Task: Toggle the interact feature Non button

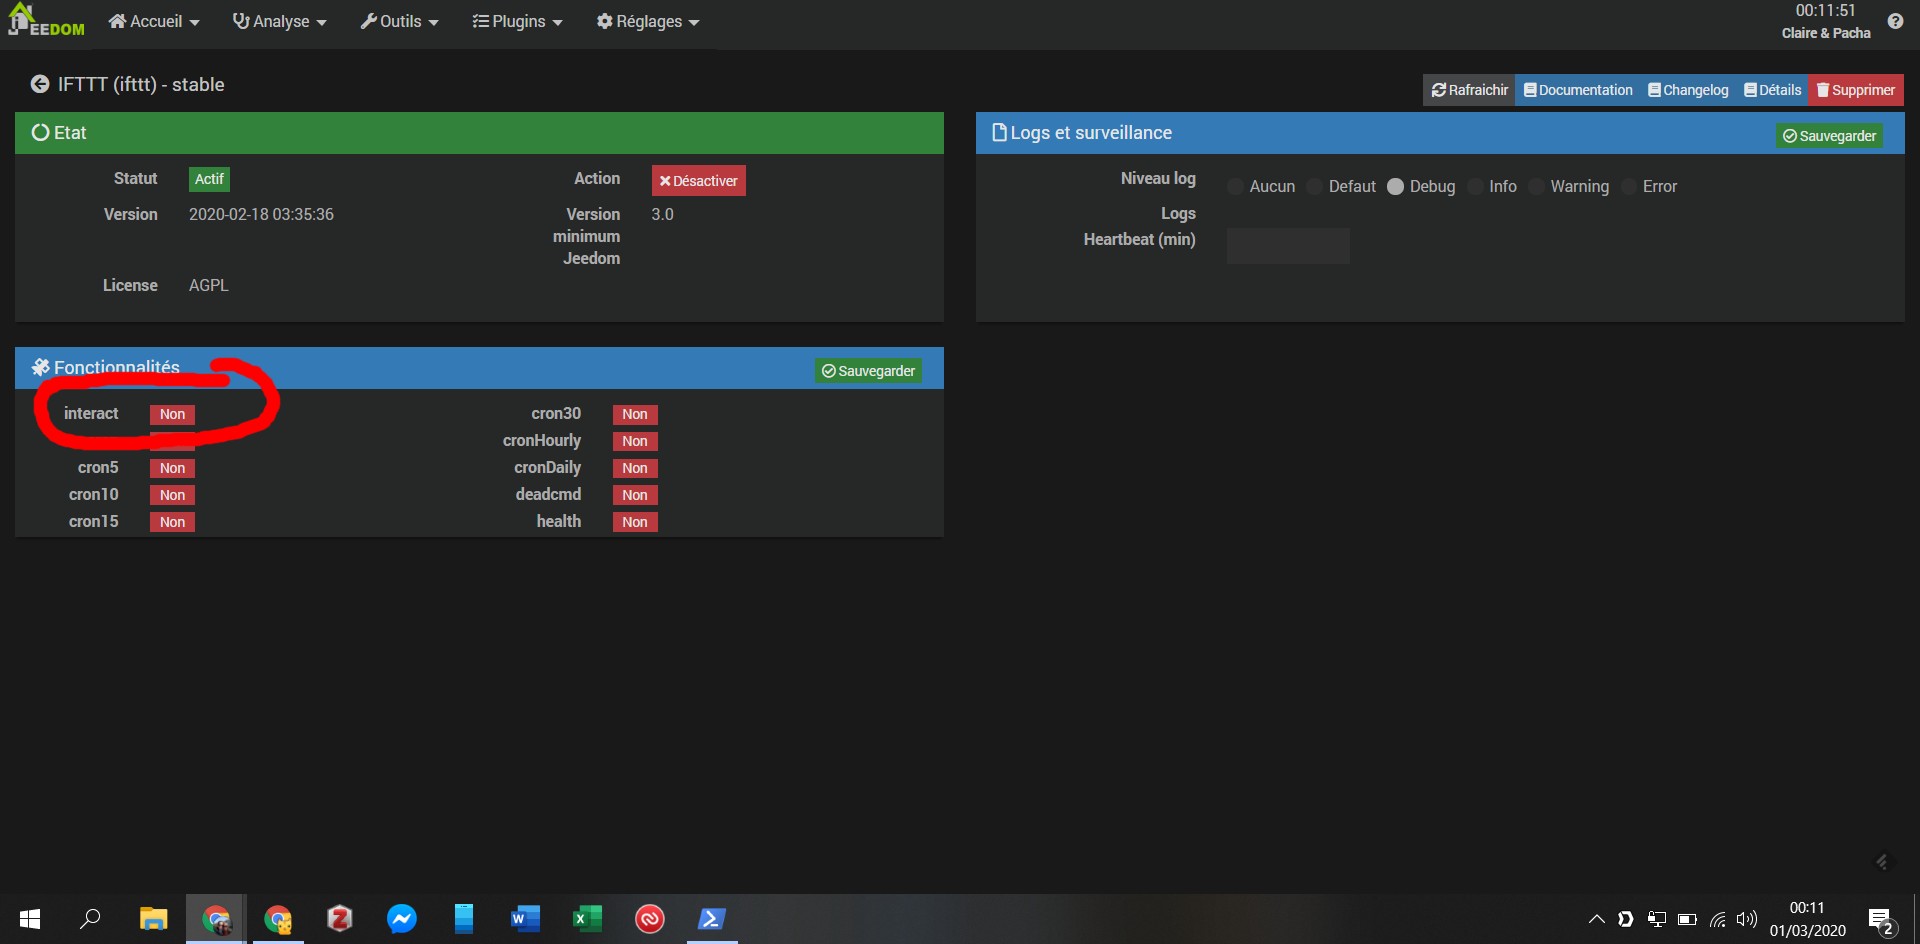Action: click(172, 414)
